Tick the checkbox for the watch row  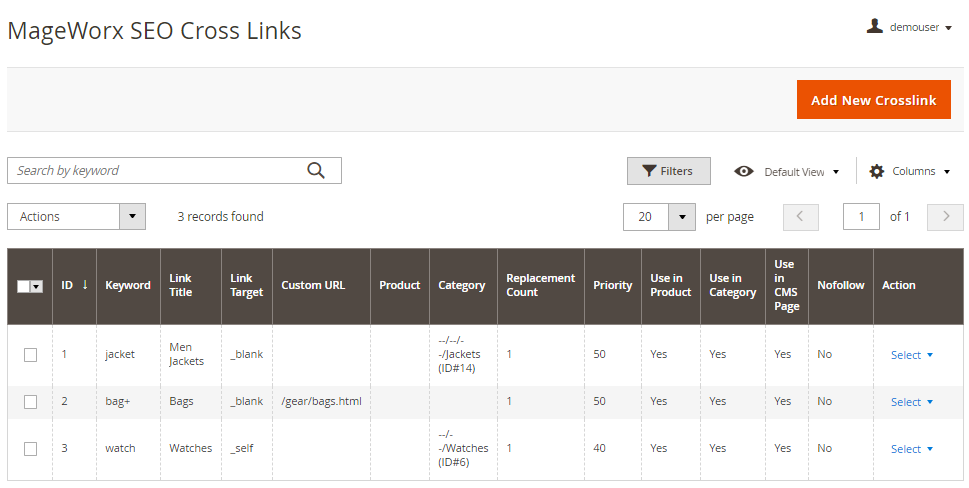30,449
